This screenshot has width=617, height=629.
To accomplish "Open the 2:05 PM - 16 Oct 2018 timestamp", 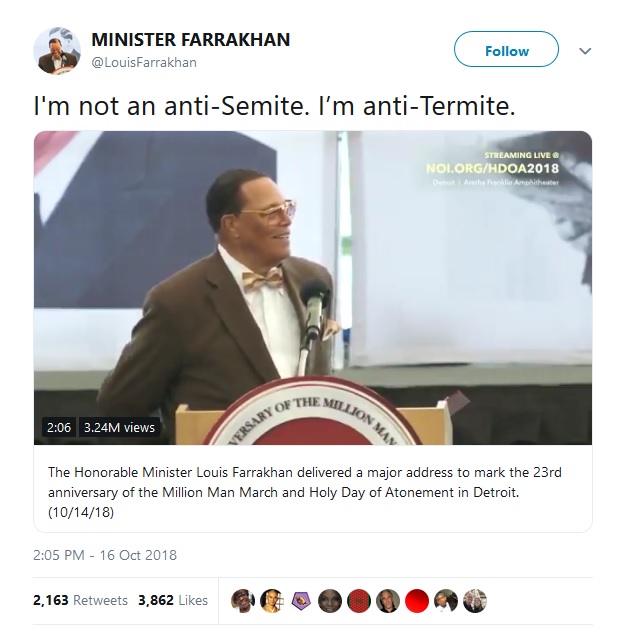I will tap(105, 554).
